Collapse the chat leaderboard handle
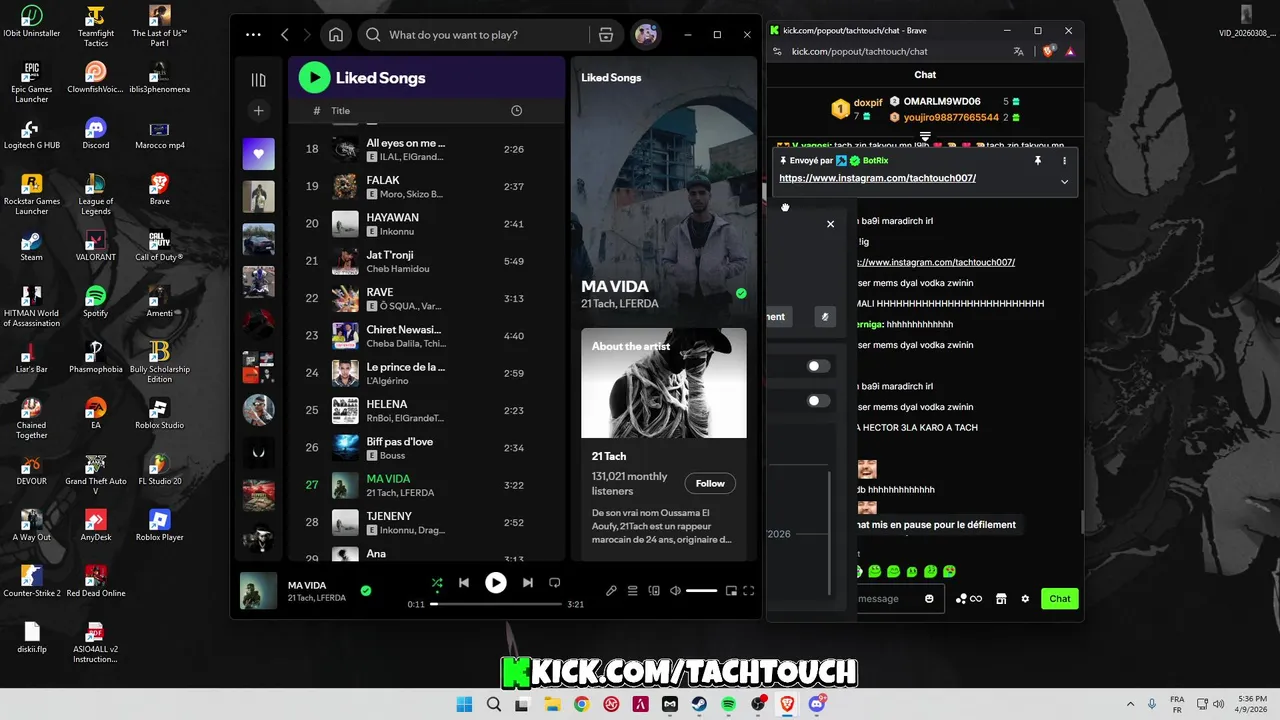The width and height of the screenshot is (1280, 720). [x=925, y=137]
